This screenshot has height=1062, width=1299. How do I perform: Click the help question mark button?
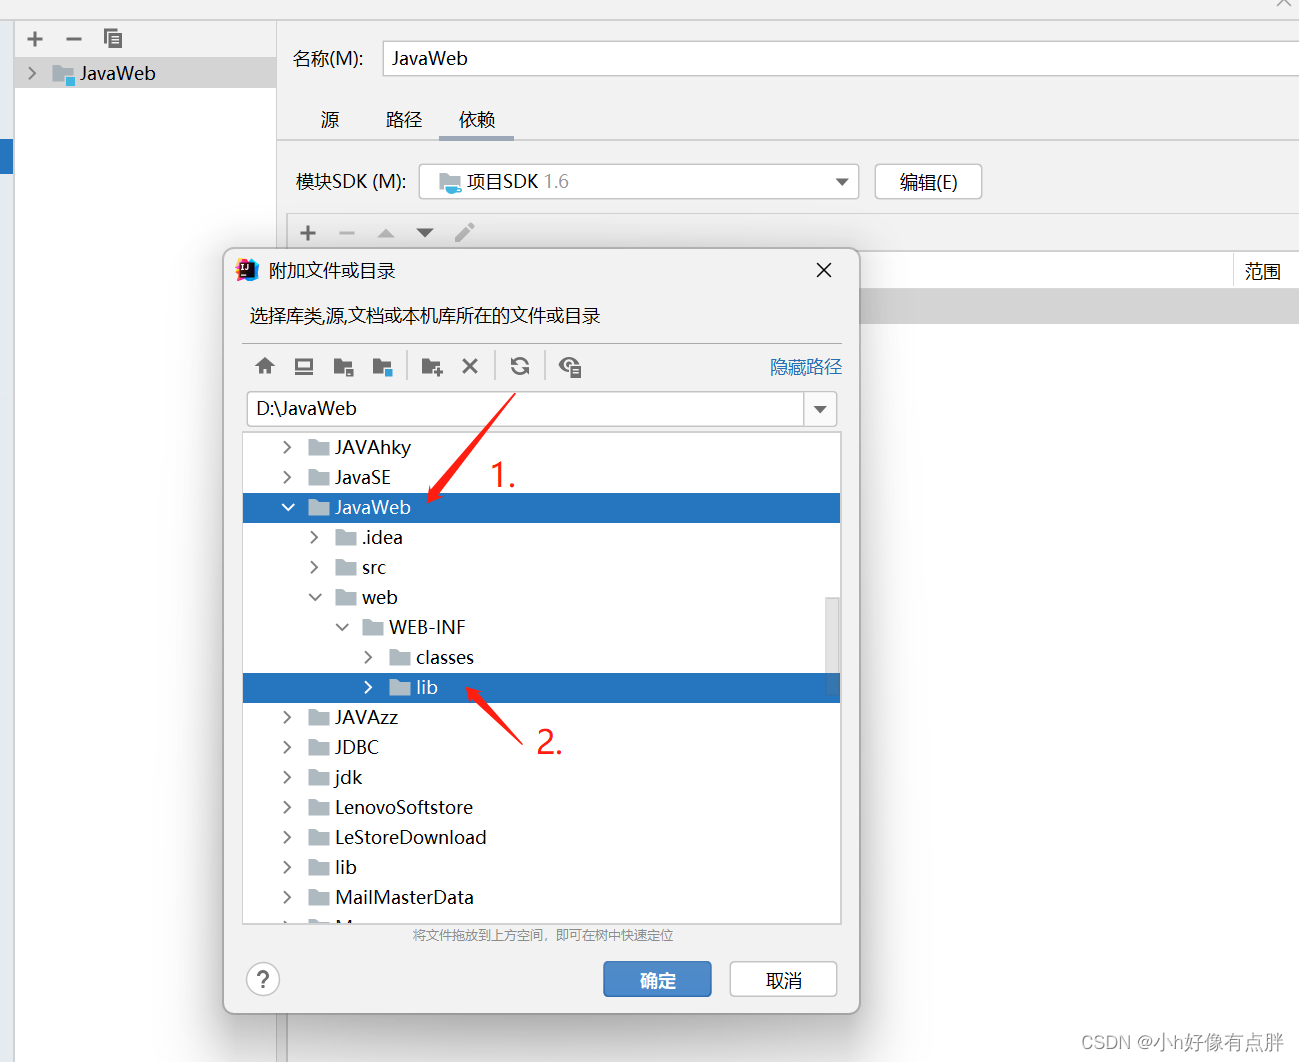263,979
